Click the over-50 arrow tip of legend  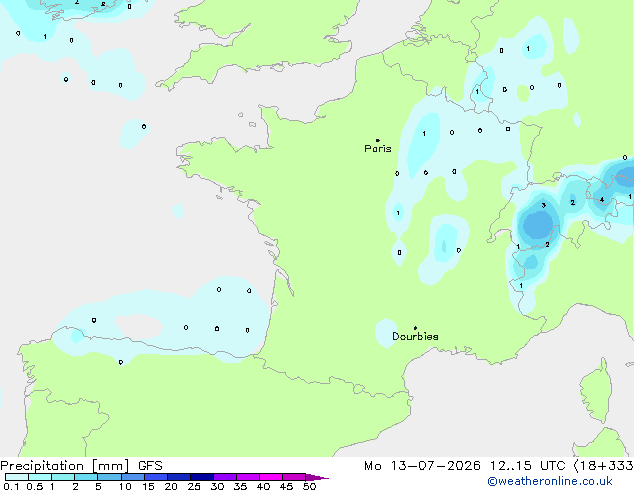(317, 477)
